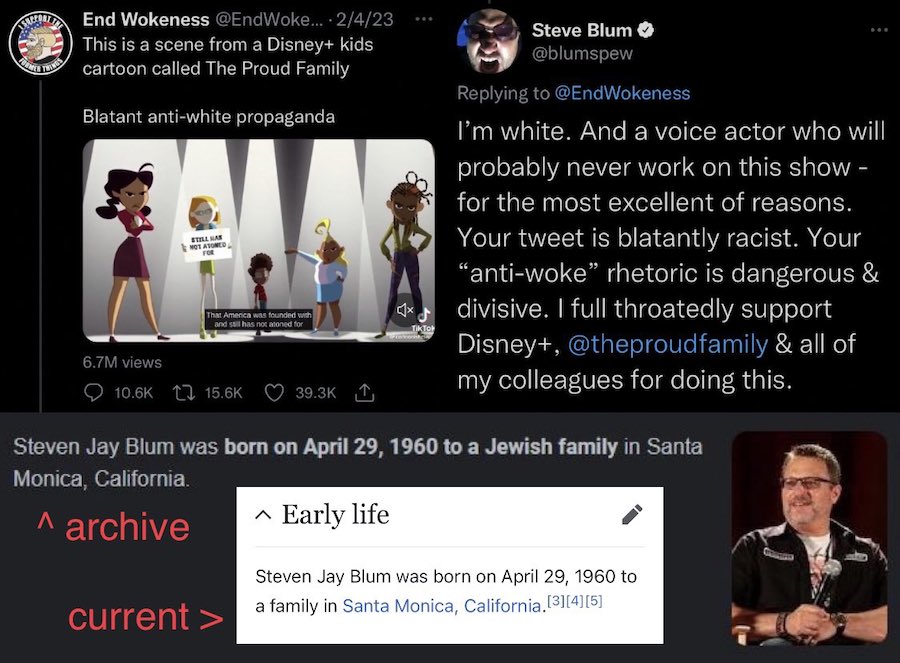This screenshot has height=663, width=900.
Task: Click Steve Blum's verified badge
Action: [646, 29]
